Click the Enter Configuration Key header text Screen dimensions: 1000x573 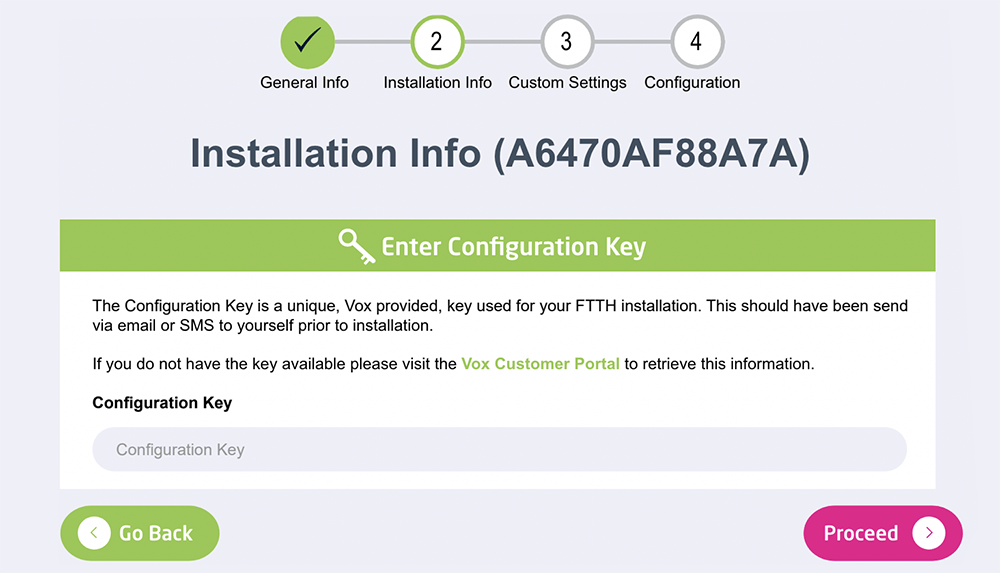point(513,247)
